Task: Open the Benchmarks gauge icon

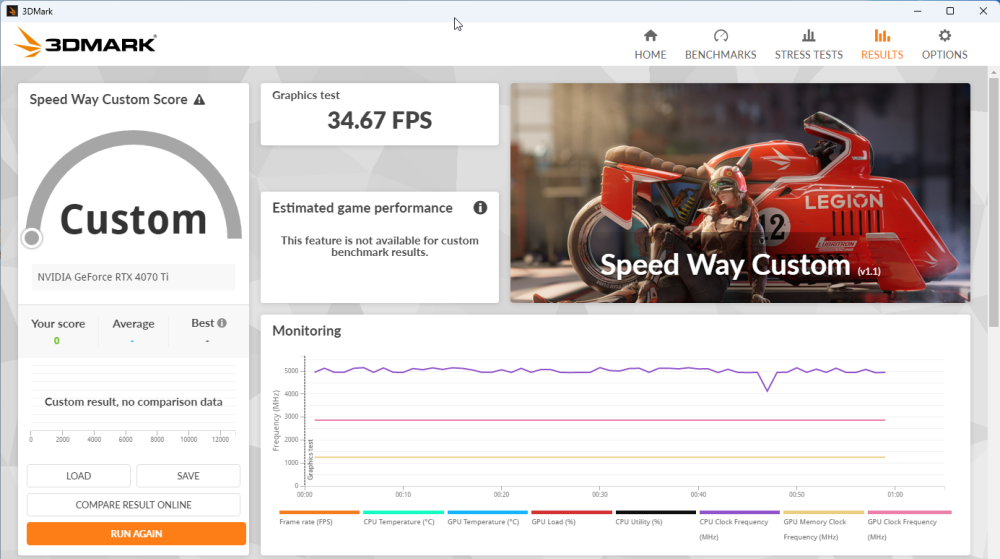Action: 721,36
